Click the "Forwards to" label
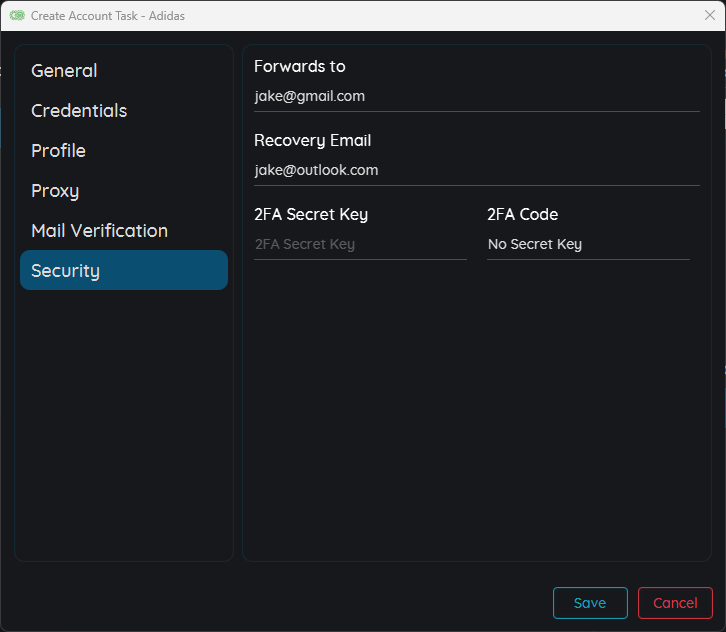Screen dimensions: 726x632 300,67
